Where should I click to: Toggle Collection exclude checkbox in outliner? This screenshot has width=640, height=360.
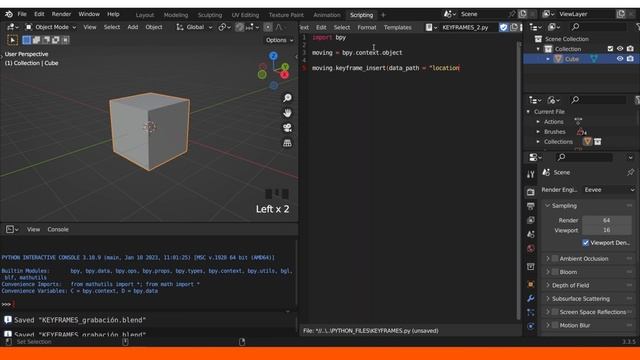coord(610,49)
